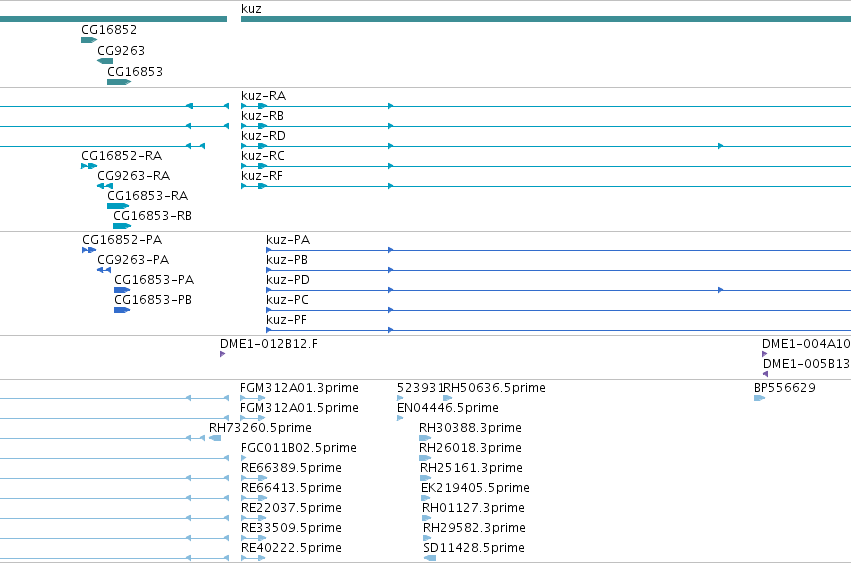The width and height of the screenshot is (851, 563).
Task: Click the EK219405.5prime EST label
Action: tap(475, 488)
